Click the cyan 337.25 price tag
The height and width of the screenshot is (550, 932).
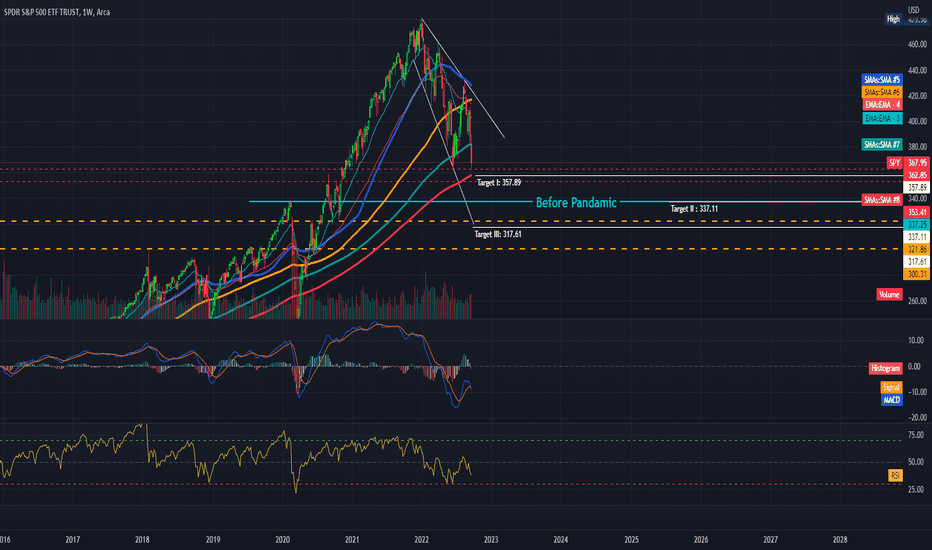point(917,225)
